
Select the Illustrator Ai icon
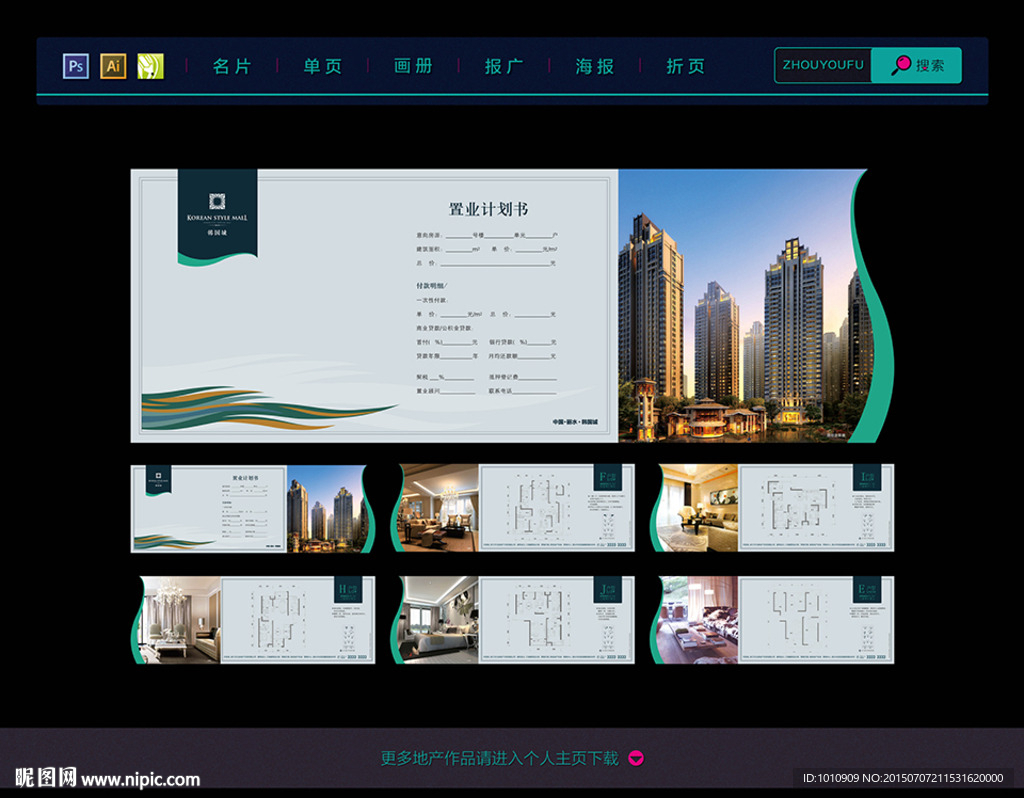click(113, 65)
